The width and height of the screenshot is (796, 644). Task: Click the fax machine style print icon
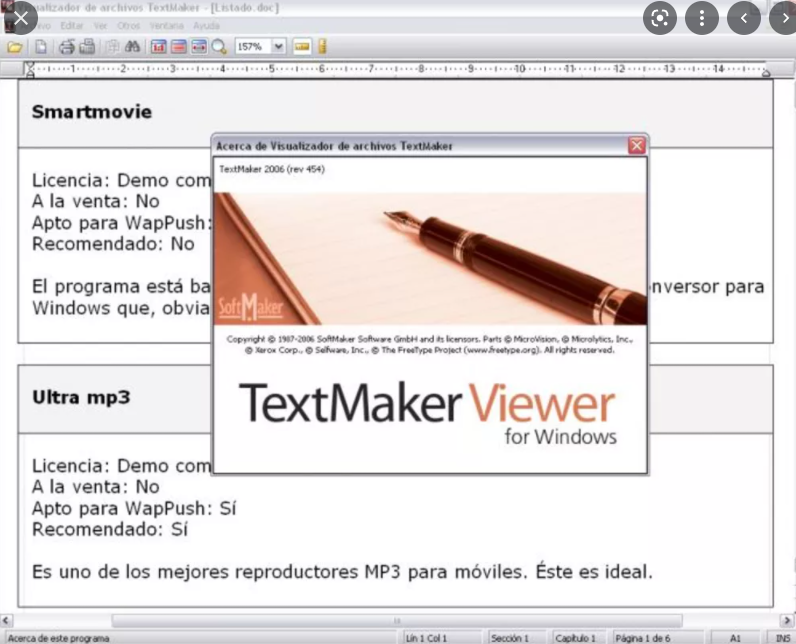tap(87, 47)
